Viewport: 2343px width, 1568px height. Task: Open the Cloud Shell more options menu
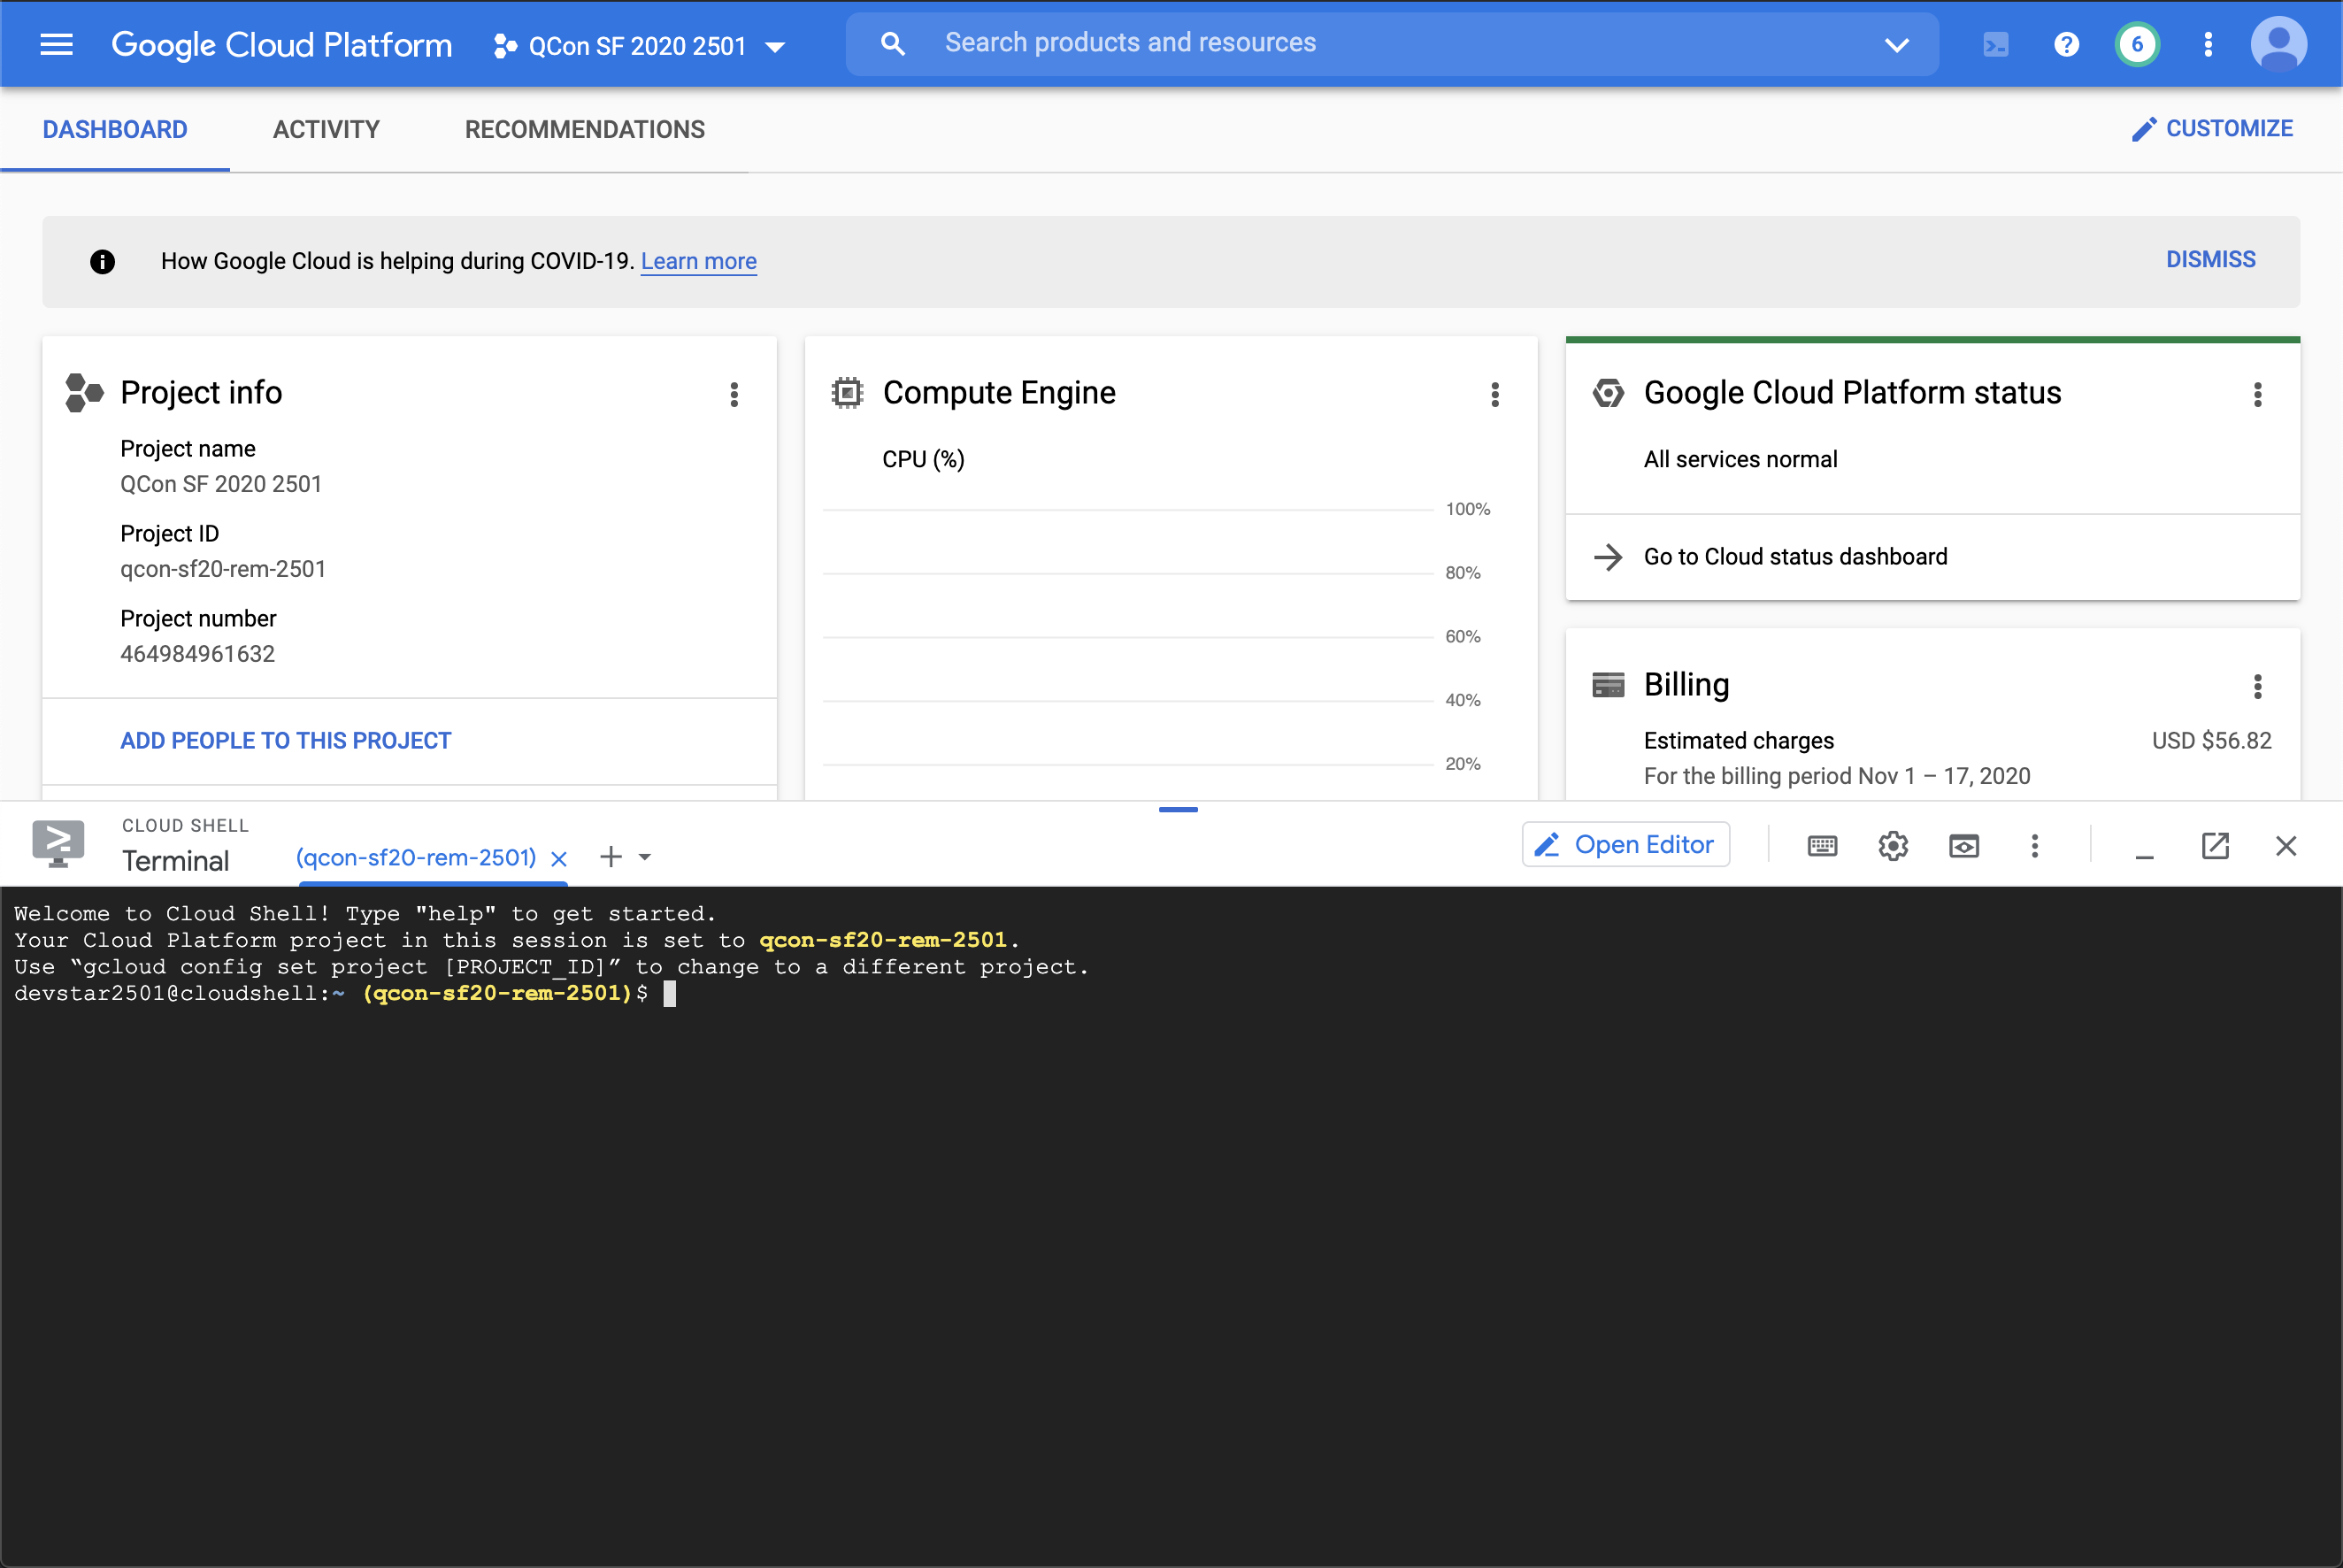click(2034, 846)
